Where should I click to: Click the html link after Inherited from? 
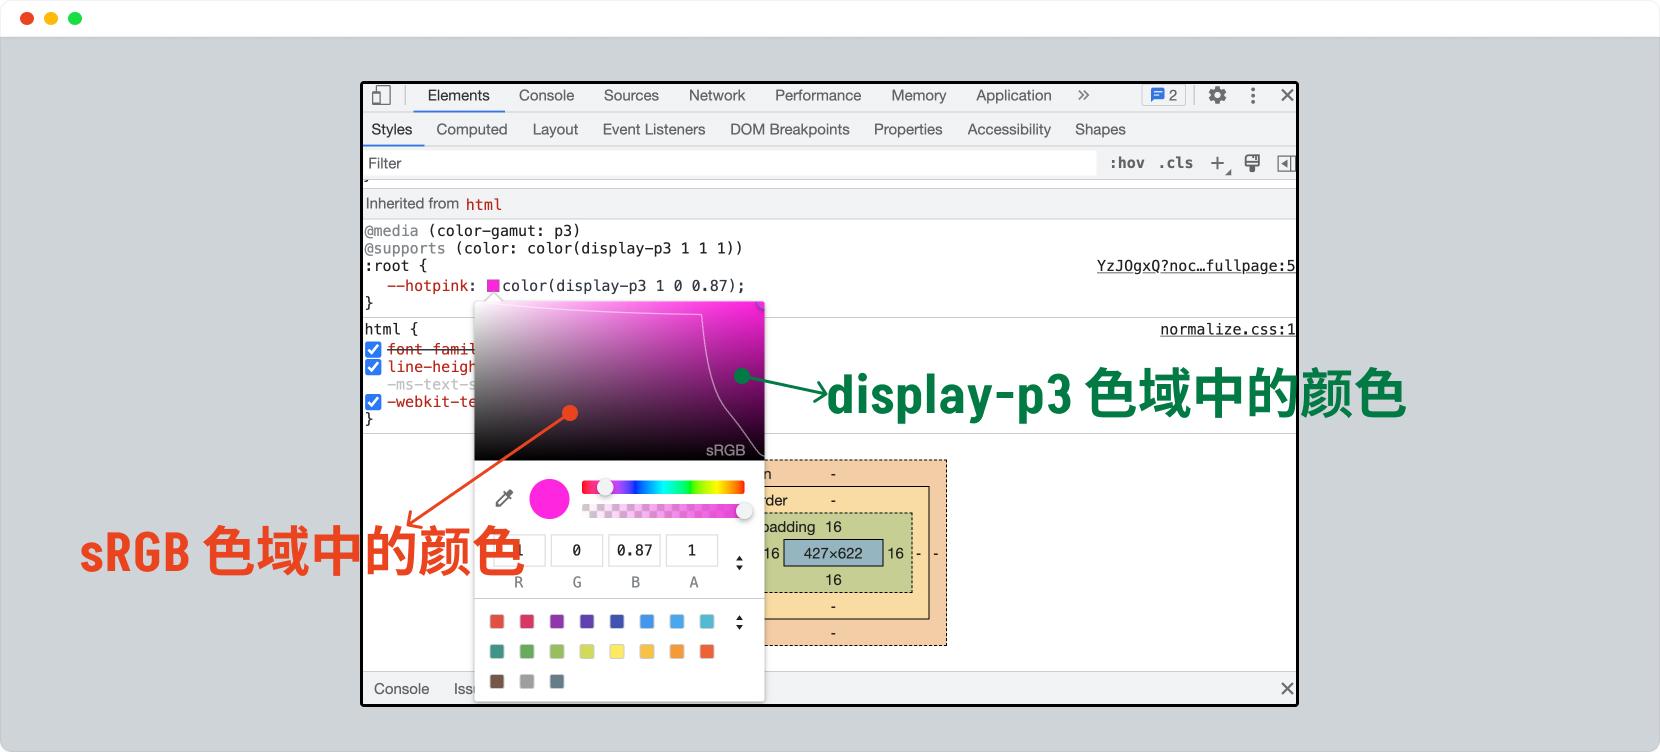[484, 204]
